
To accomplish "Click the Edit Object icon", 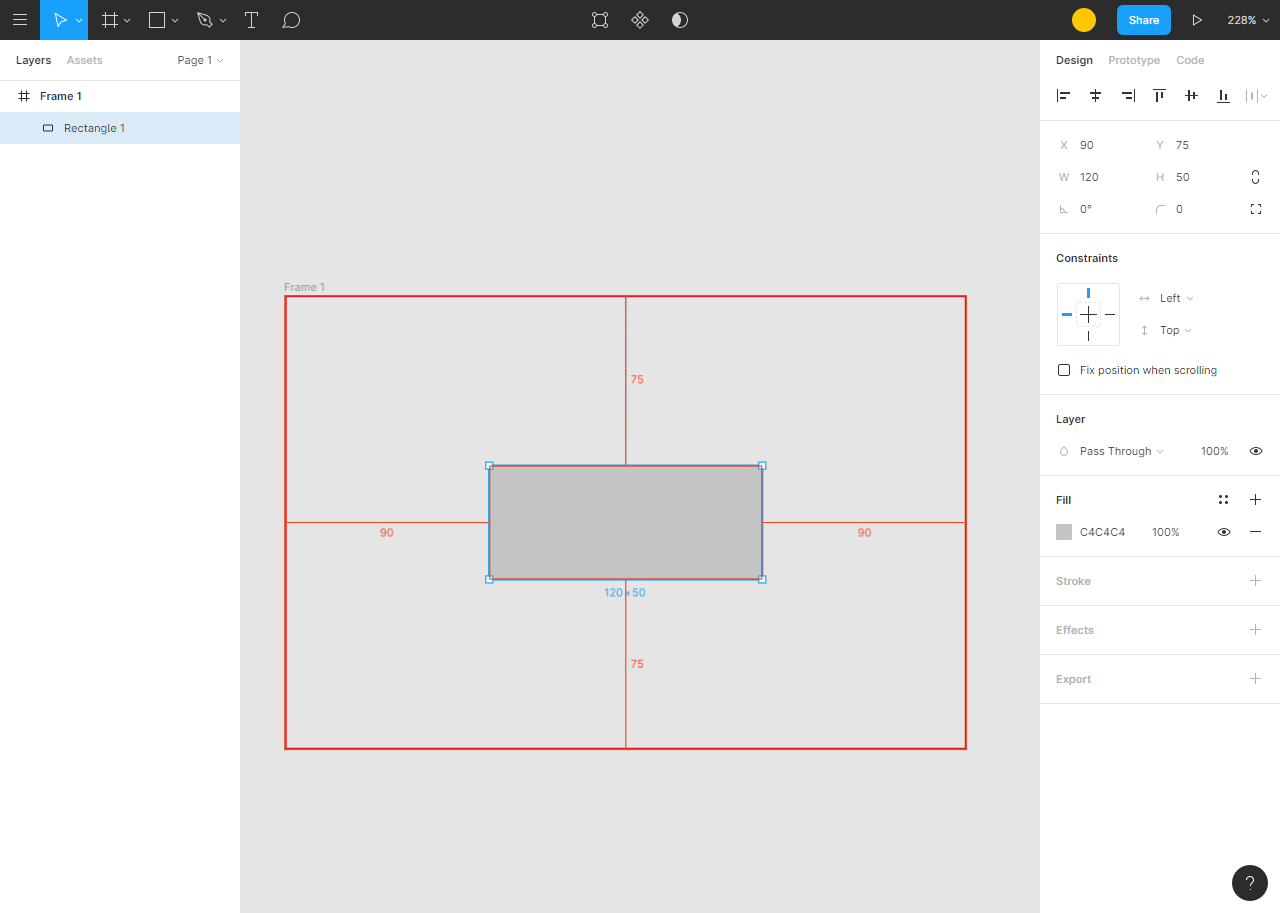I will (600, 20).
